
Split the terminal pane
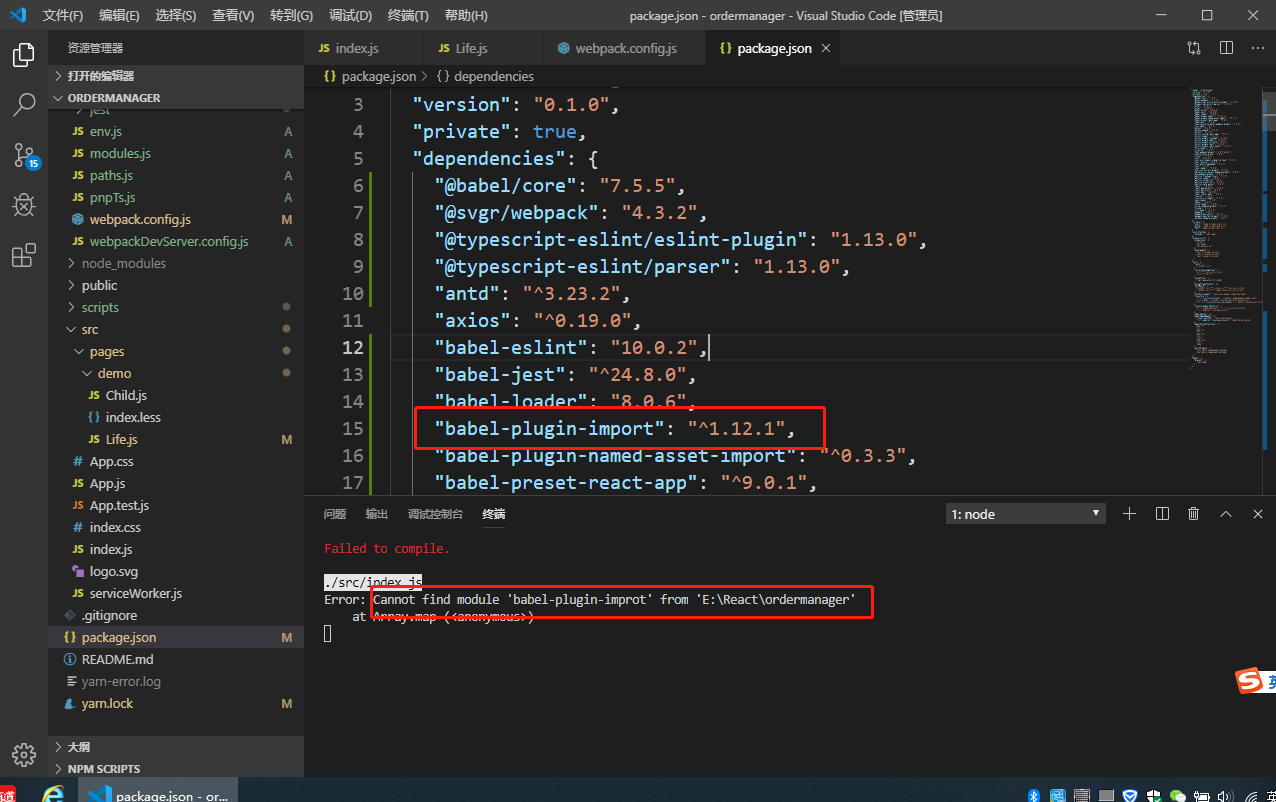tap(1162, 514)
